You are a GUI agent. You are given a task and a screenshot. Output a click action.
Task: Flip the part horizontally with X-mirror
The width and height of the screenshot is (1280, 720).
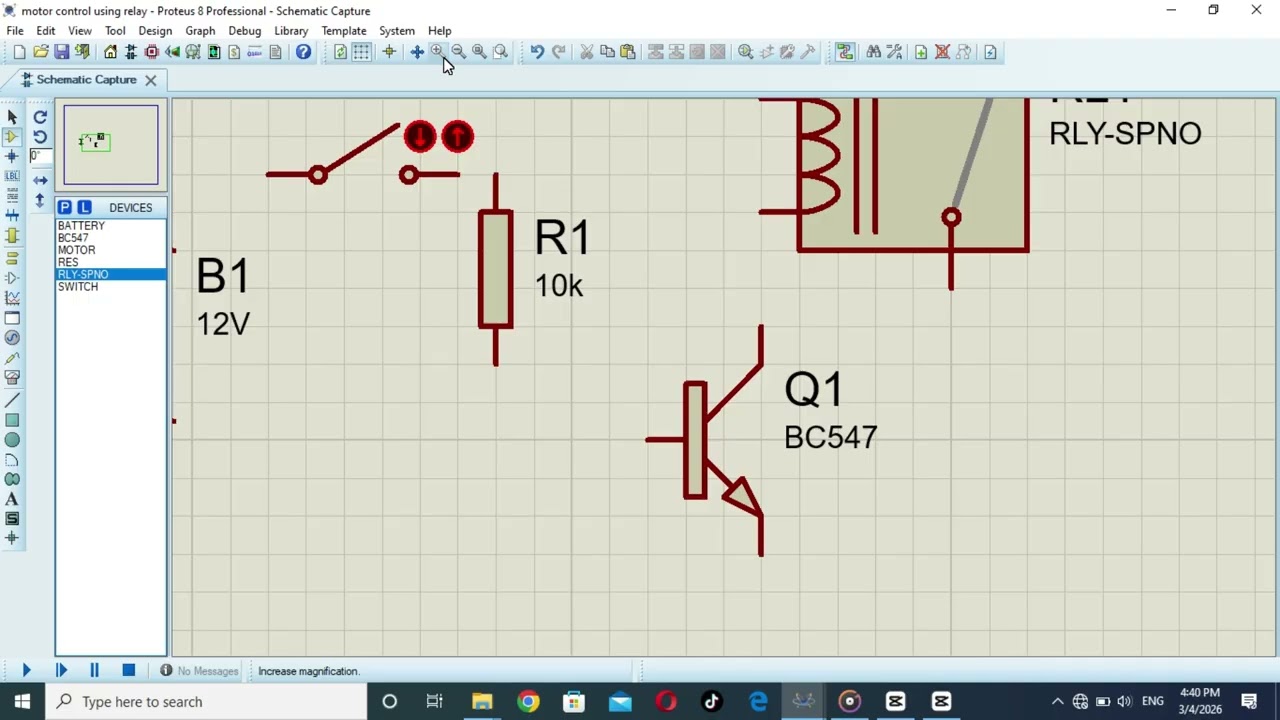40,180
